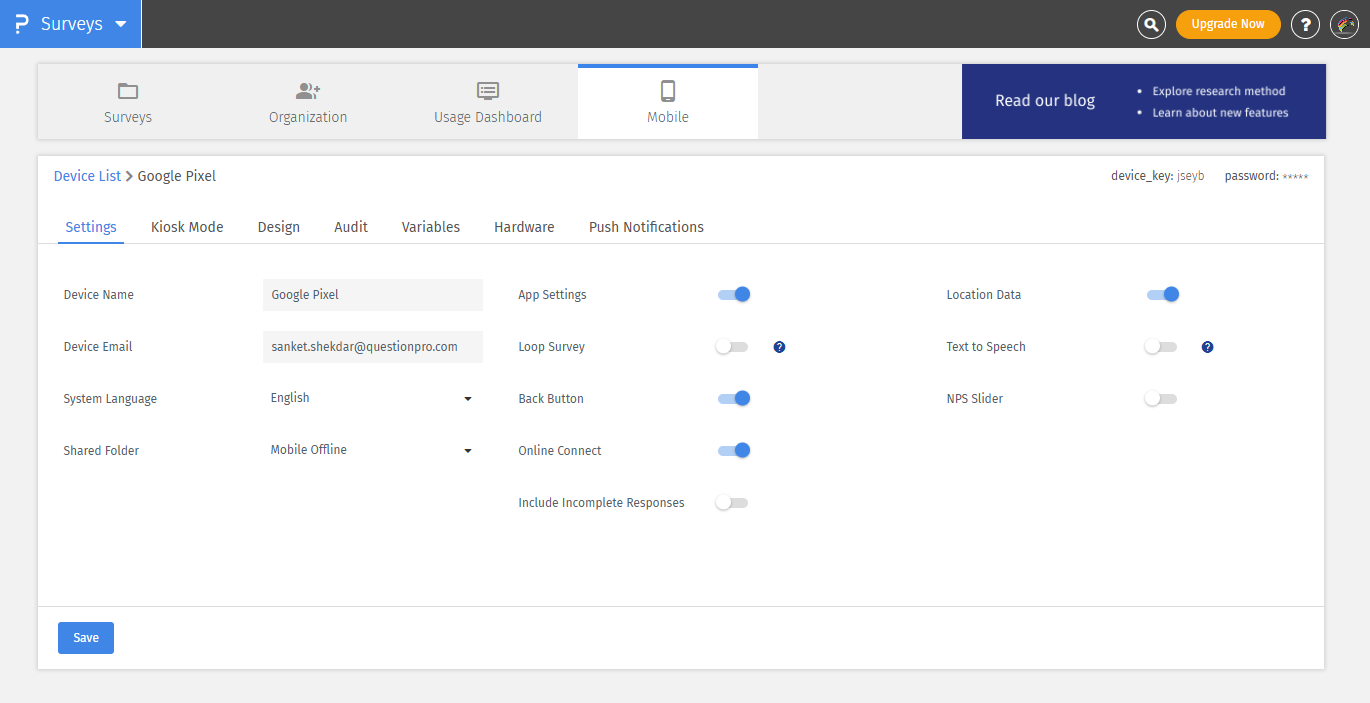Viewport: 1370px width, 703px height.
Task: Click the help question mark icon
Action: [1305, 24]
